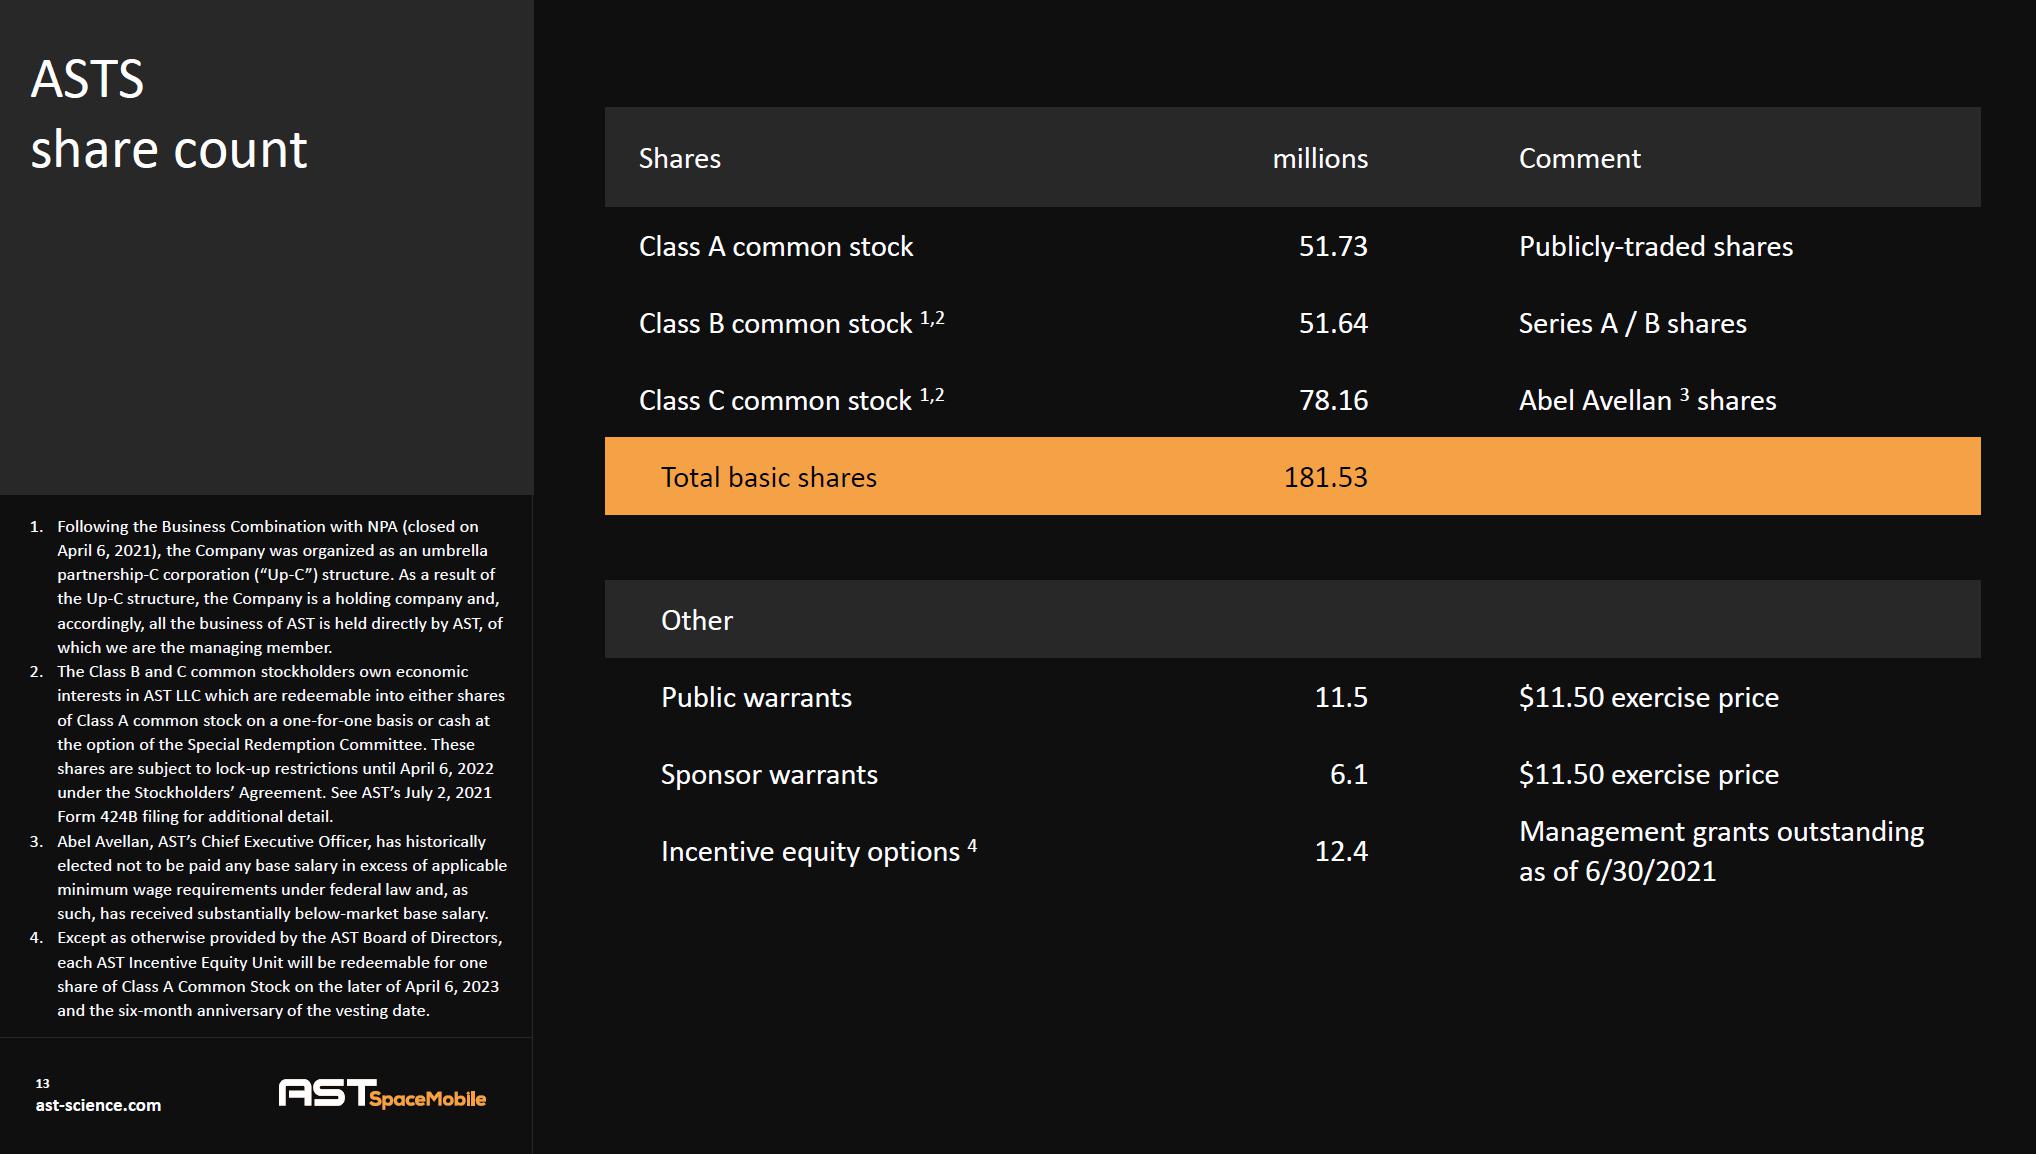Select the 'Public warrants' label
Viewport: 2036px width, 1154px height.
coord(757,697)
